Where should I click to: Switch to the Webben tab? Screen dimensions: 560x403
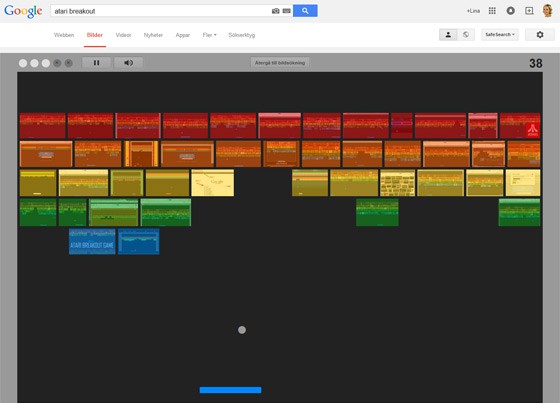click(64, 35)
